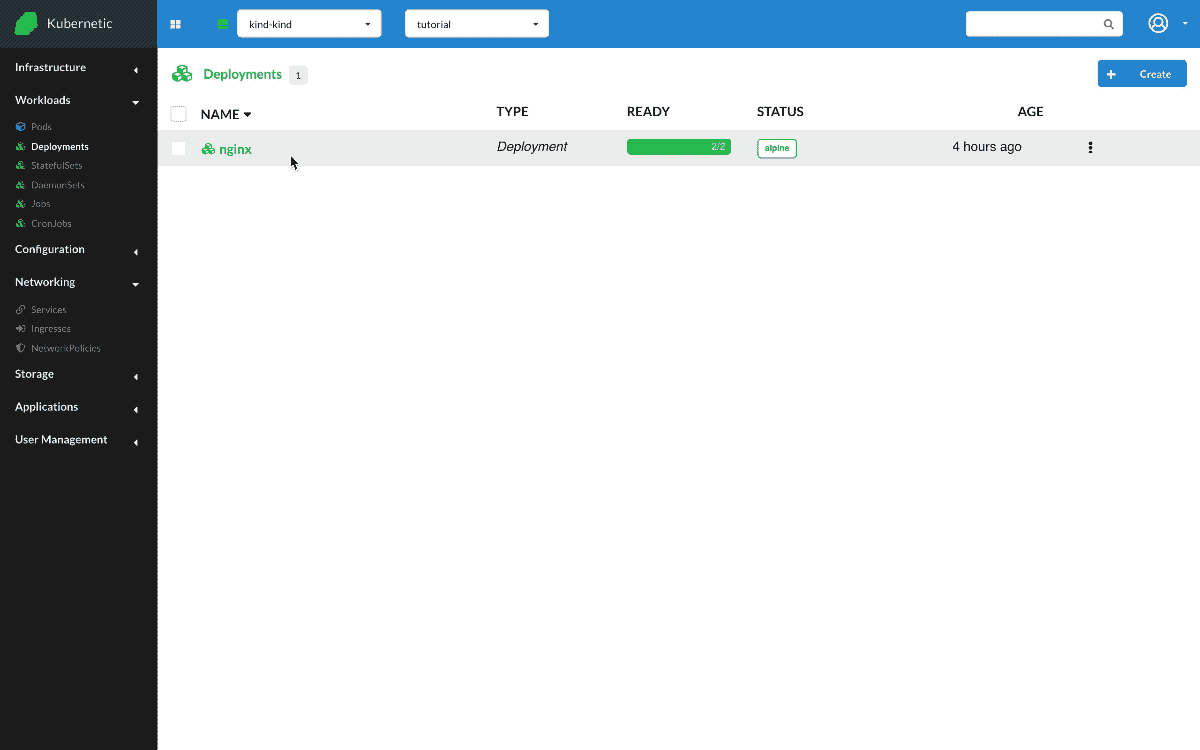Open the user account avatar icon
Screen dimensions: 1200x750
click(1158, 23)
